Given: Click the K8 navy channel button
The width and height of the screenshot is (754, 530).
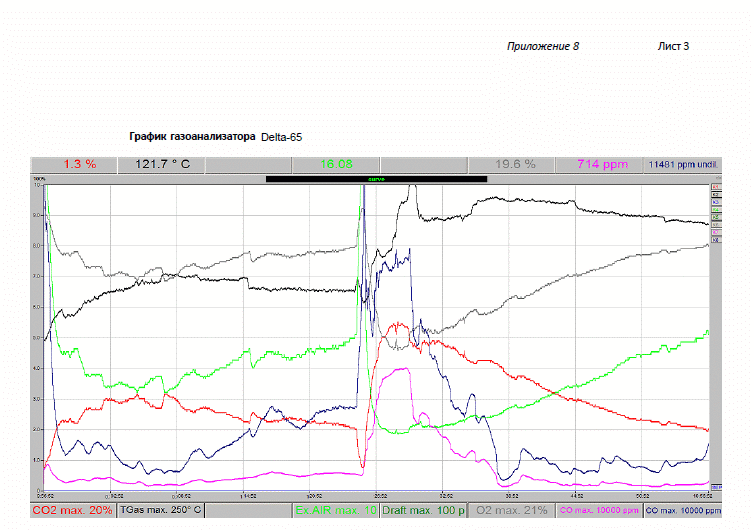Looking at the screenshot, I should tap(715, 240).
